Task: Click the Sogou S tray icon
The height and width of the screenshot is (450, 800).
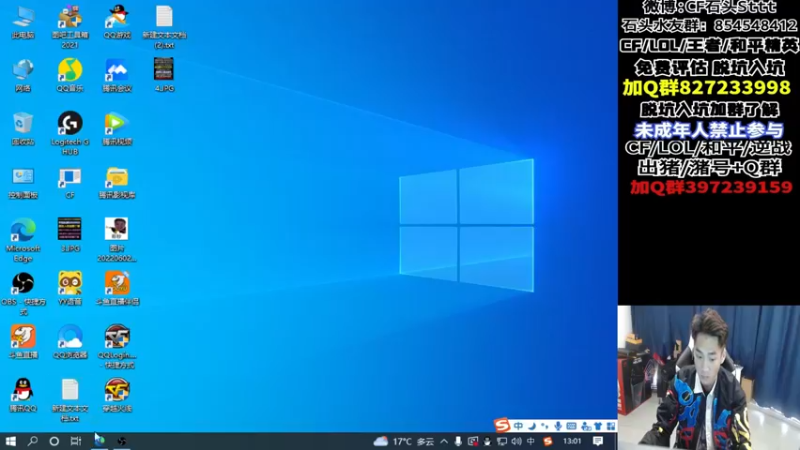Action: pos(547,441)
